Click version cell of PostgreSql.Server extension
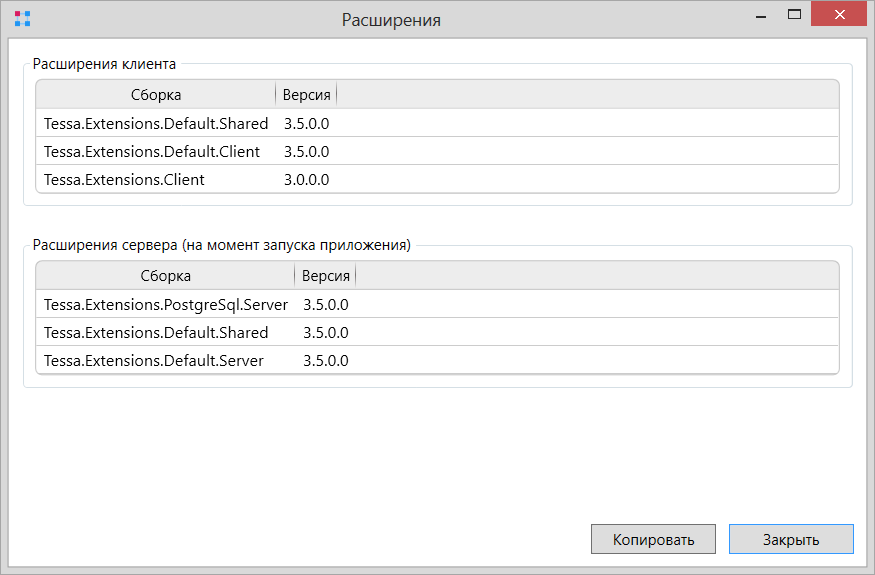Viewport: 875px width, 575px height. pos(326,305)
